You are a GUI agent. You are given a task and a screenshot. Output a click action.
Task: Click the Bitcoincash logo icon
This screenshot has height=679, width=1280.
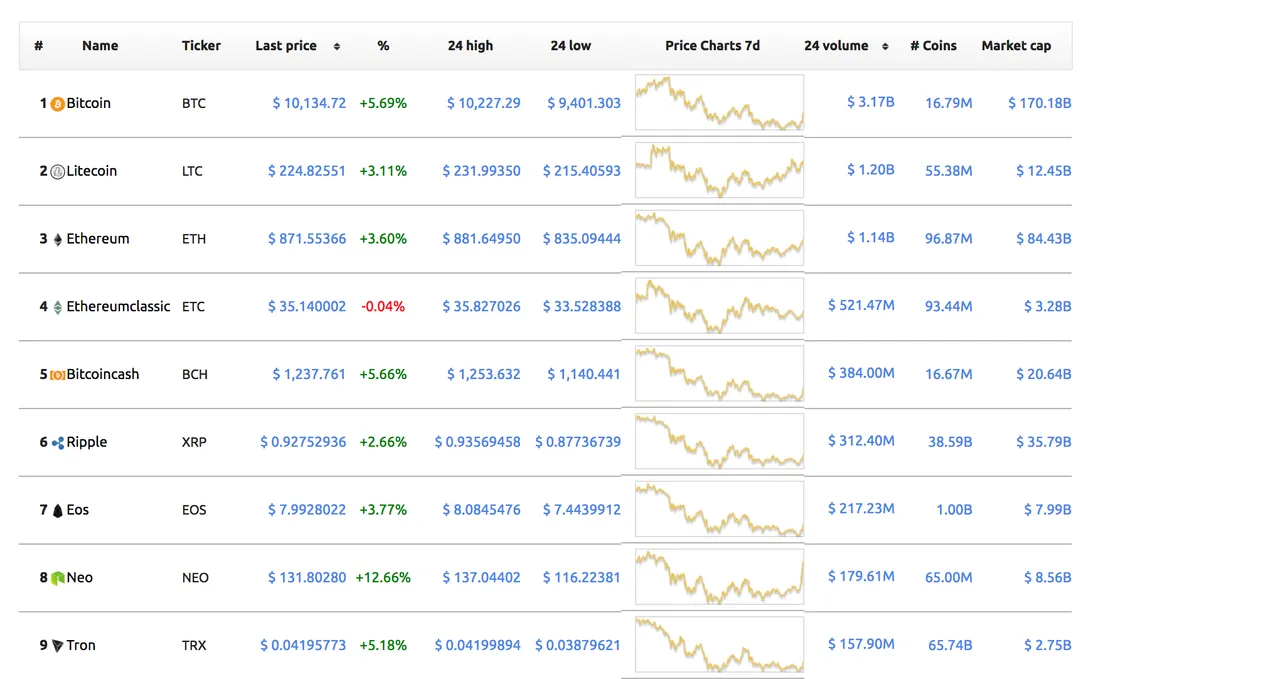coord(57,375)
